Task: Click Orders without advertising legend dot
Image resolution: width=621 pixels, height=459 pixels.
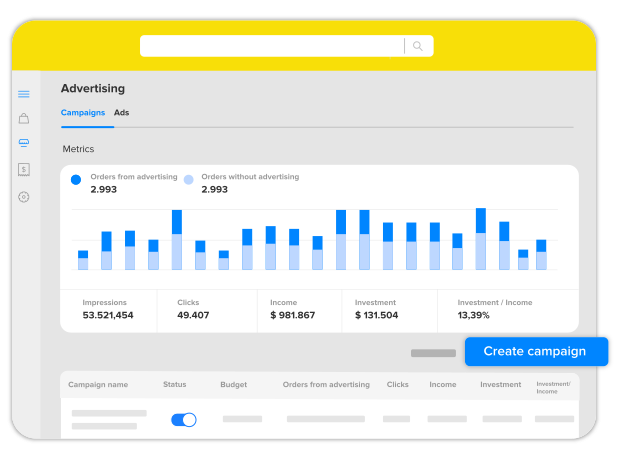Action: click(x=188, y=180)
